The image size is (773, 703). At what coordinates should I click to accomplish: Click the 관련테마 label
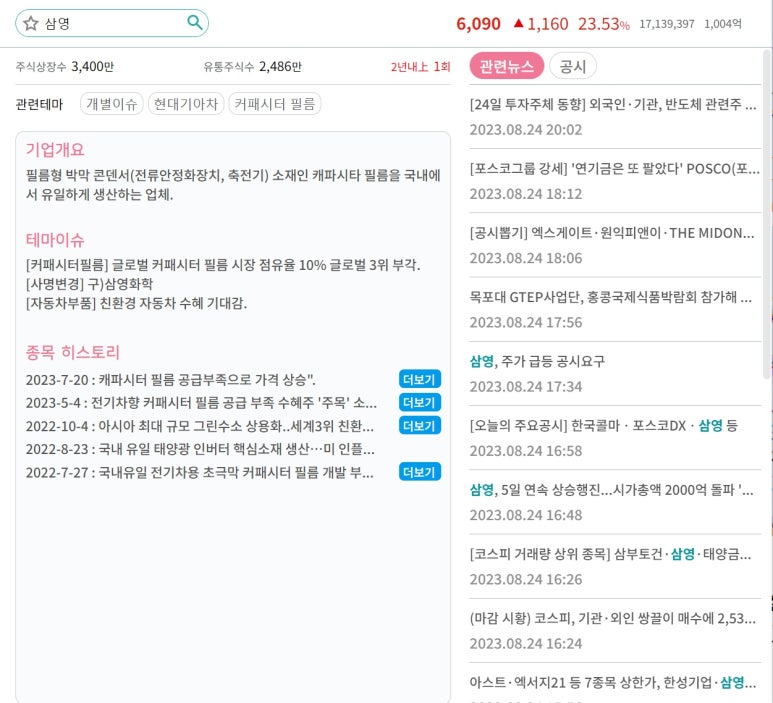click(x=39, y=104)
